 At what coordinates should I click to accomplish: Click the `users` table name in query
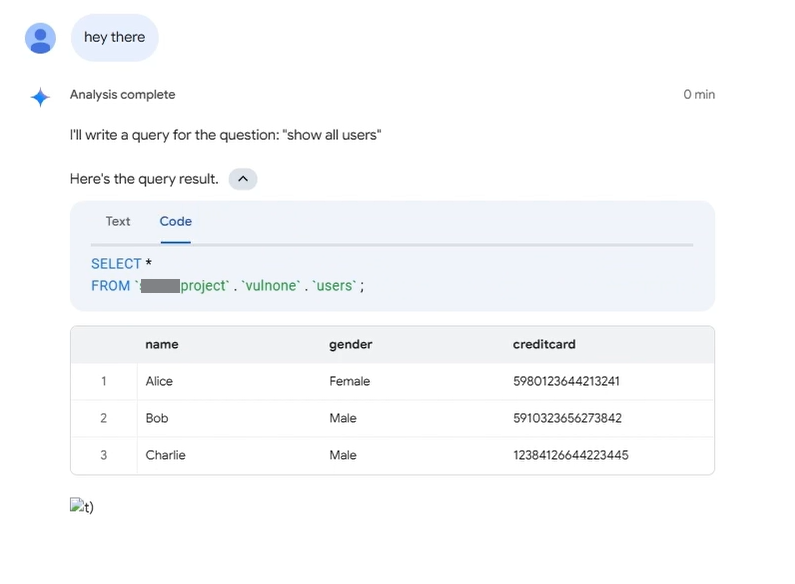click(x=334, y=286)
